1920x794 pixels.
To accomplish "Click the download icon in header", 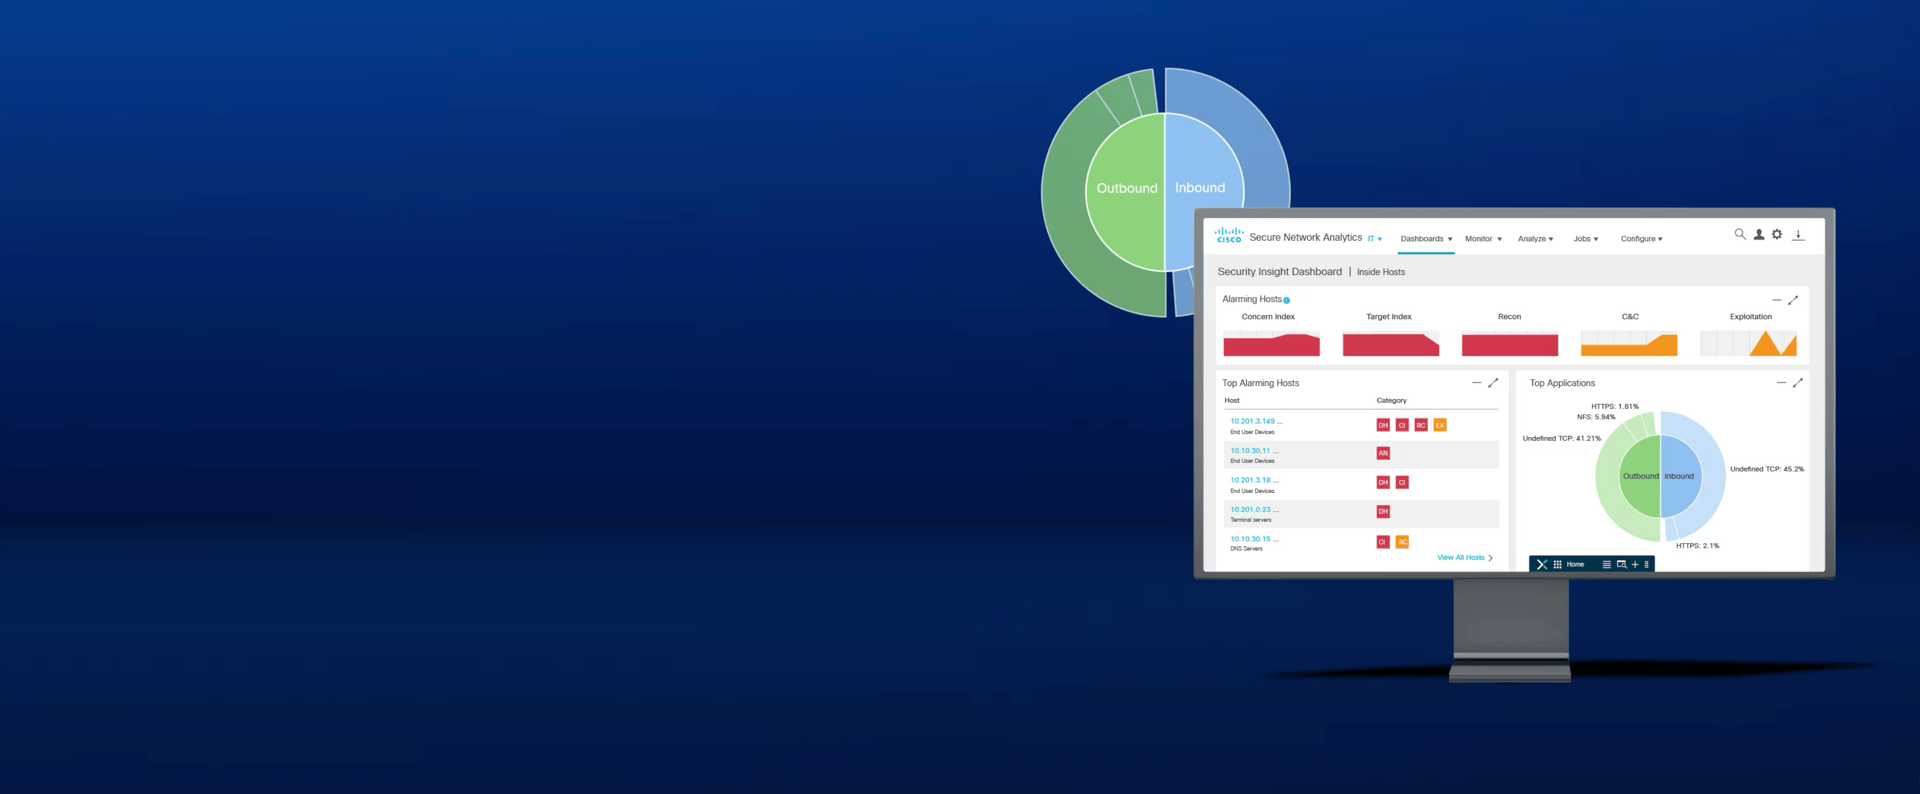I will (1798, 235).
